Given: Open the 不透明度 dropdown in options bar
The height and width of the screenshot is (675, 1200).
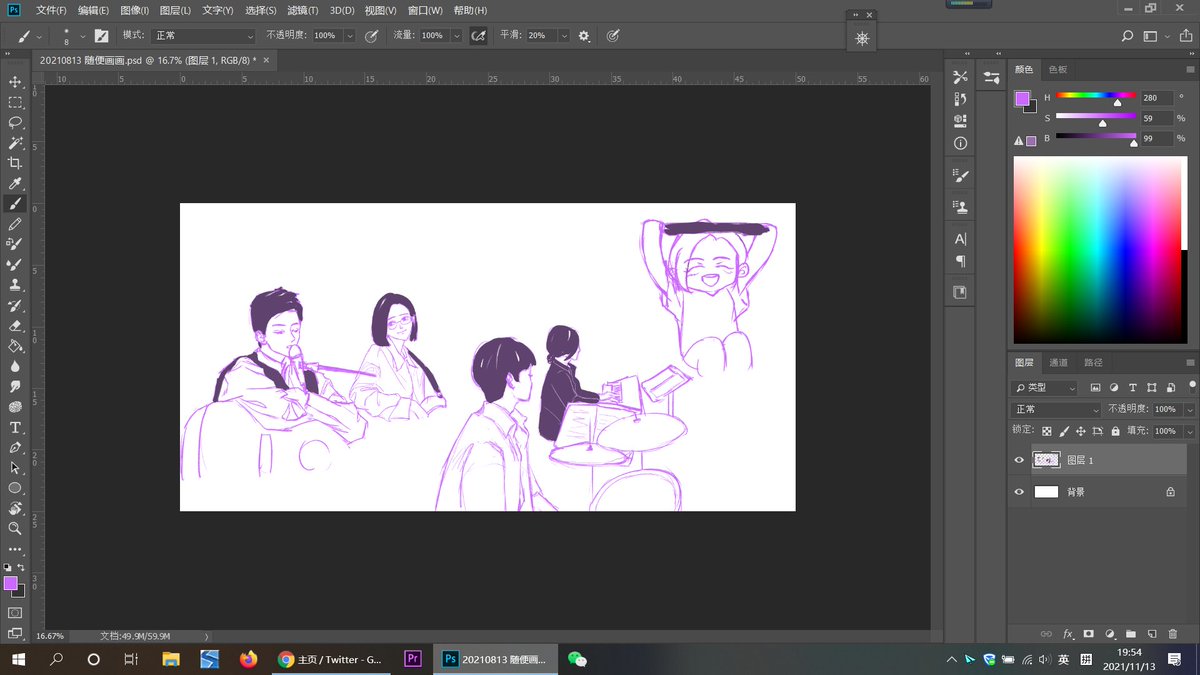Looking at the screenshot, I should coord(349,35).
